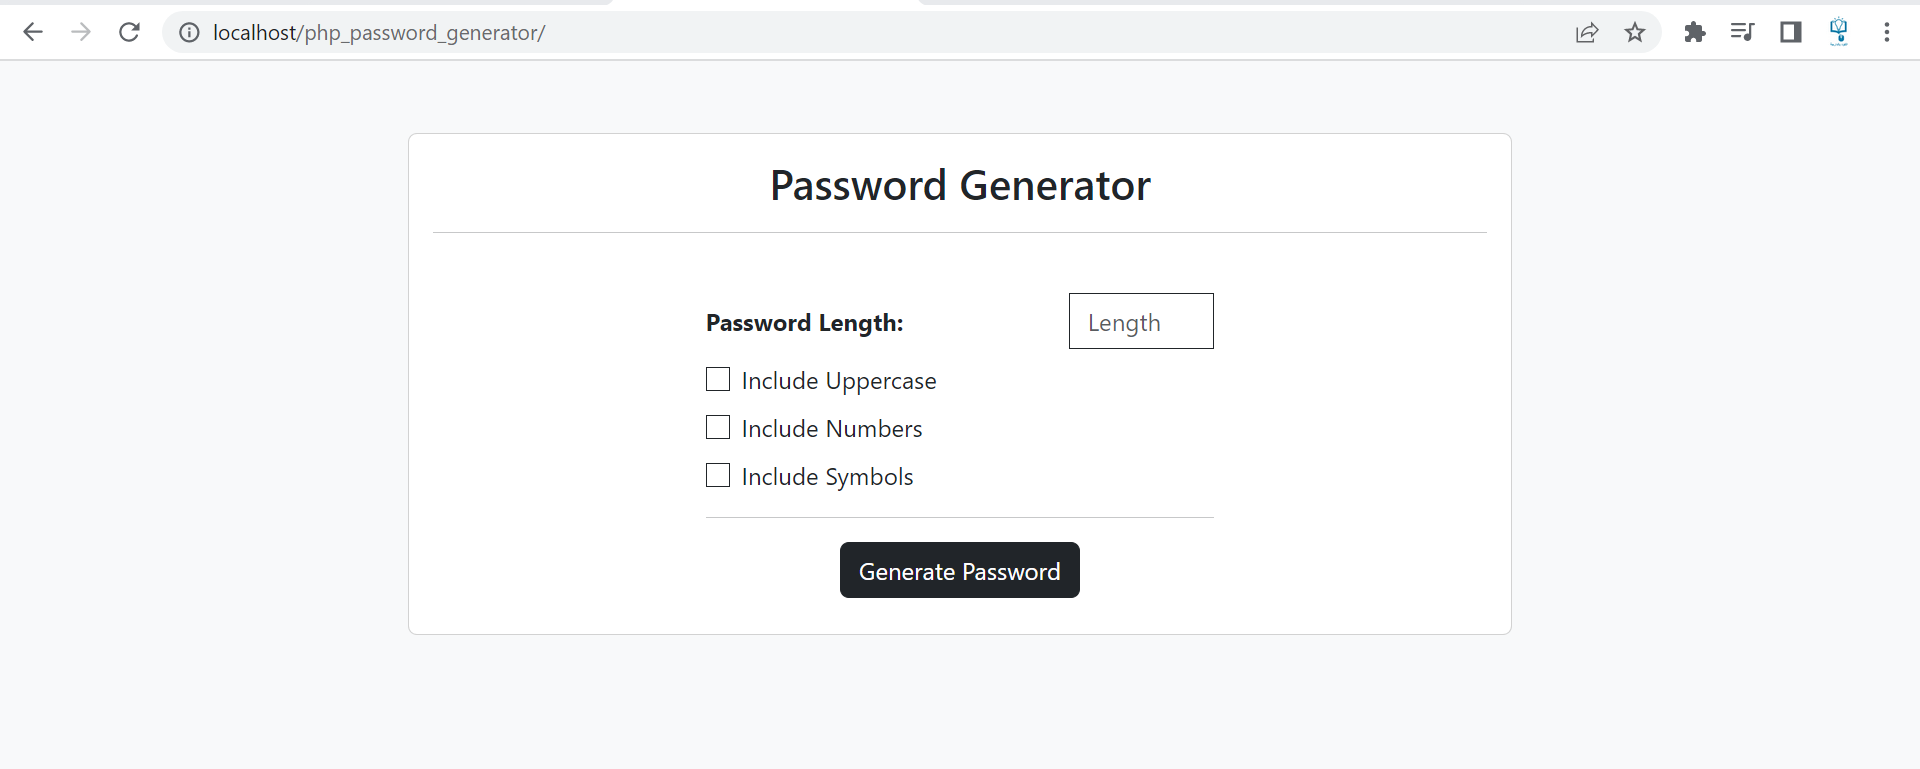Image resolution: width=1920 pixels, height=769 pixels.
Task: Open Chrome three-dot menu
Action: (x=1887, y=32)
